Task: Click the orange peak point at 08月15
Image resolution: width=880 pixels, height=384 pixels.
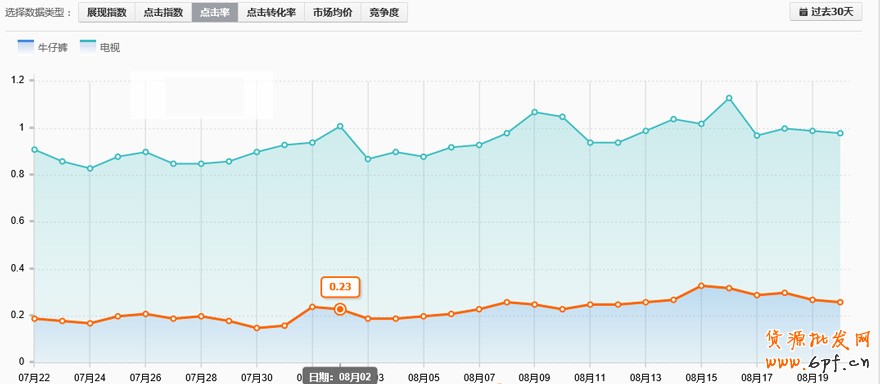Action: coord(701,286)
